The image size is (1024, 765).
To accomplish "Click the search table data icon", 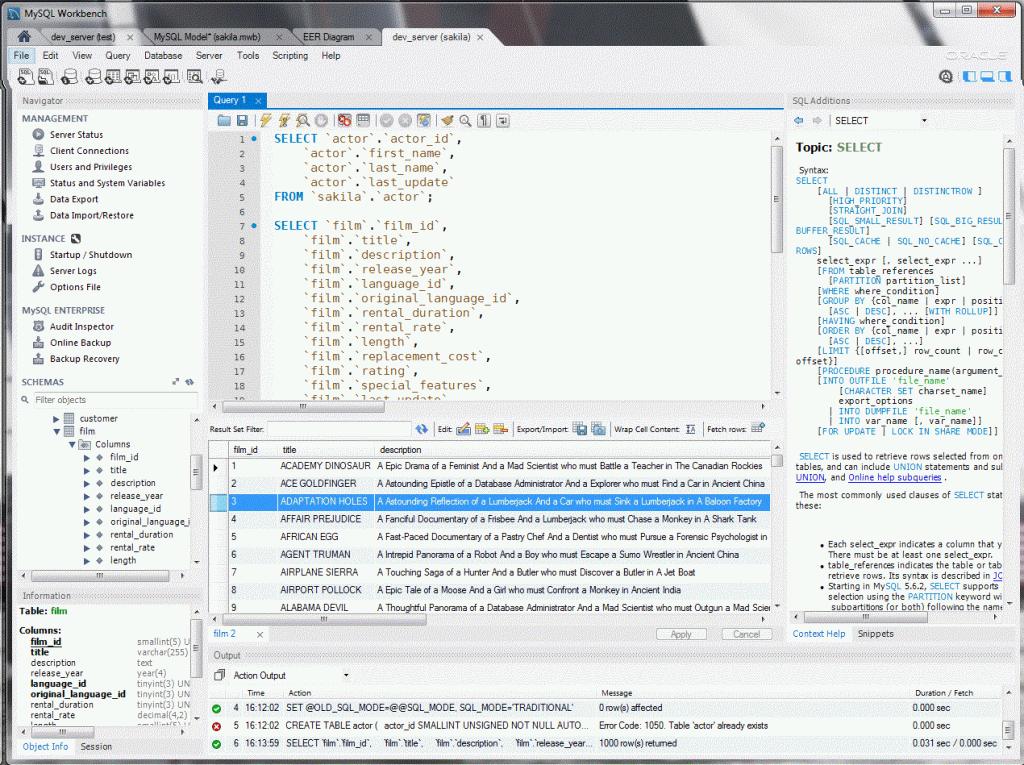I will coord(195,77).
